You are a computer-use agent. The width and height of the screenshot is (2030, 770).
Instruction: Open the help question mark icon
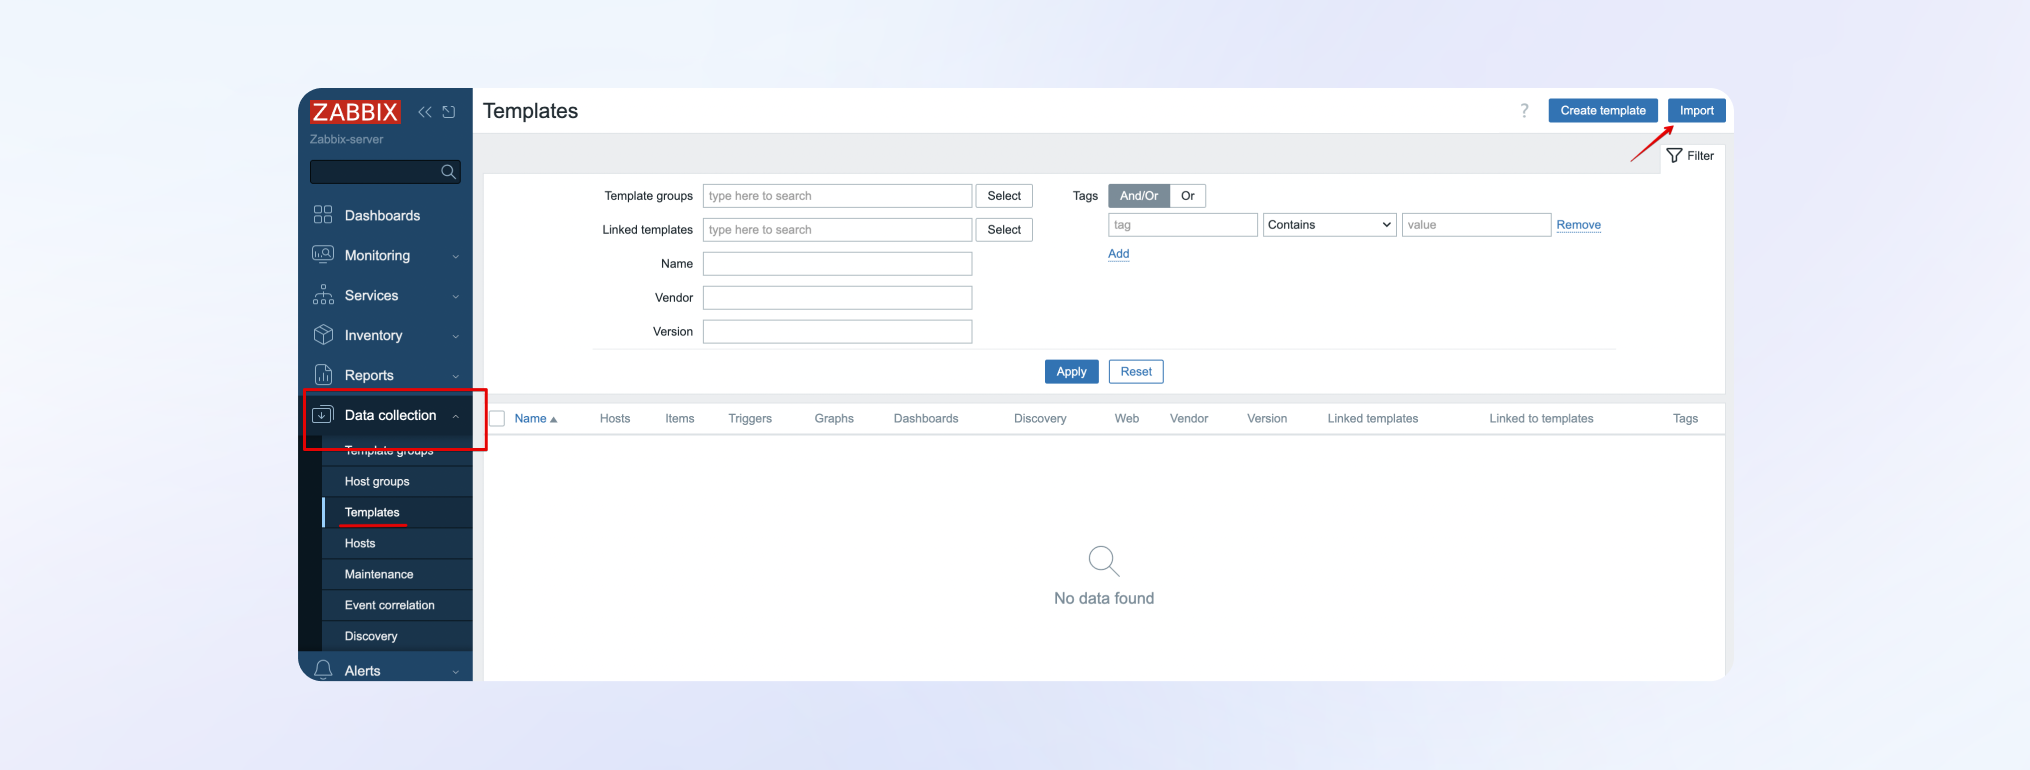(x=1524, y=111)
